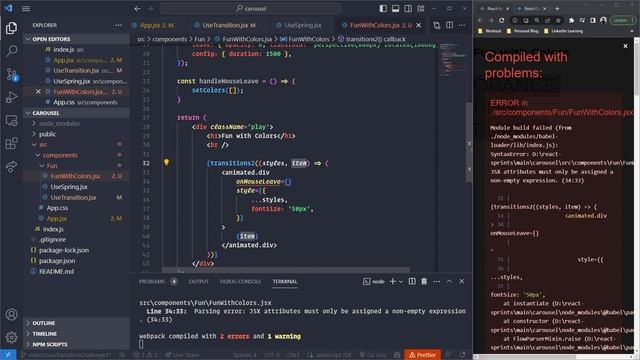
Task: Select the Terminal panel tab
Action: pos(285,282)
